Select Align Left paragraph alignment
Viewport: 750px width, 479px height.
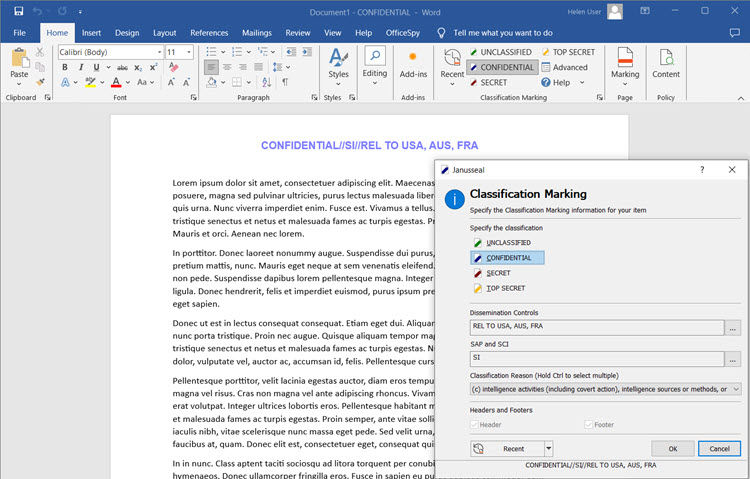(211, 67)
